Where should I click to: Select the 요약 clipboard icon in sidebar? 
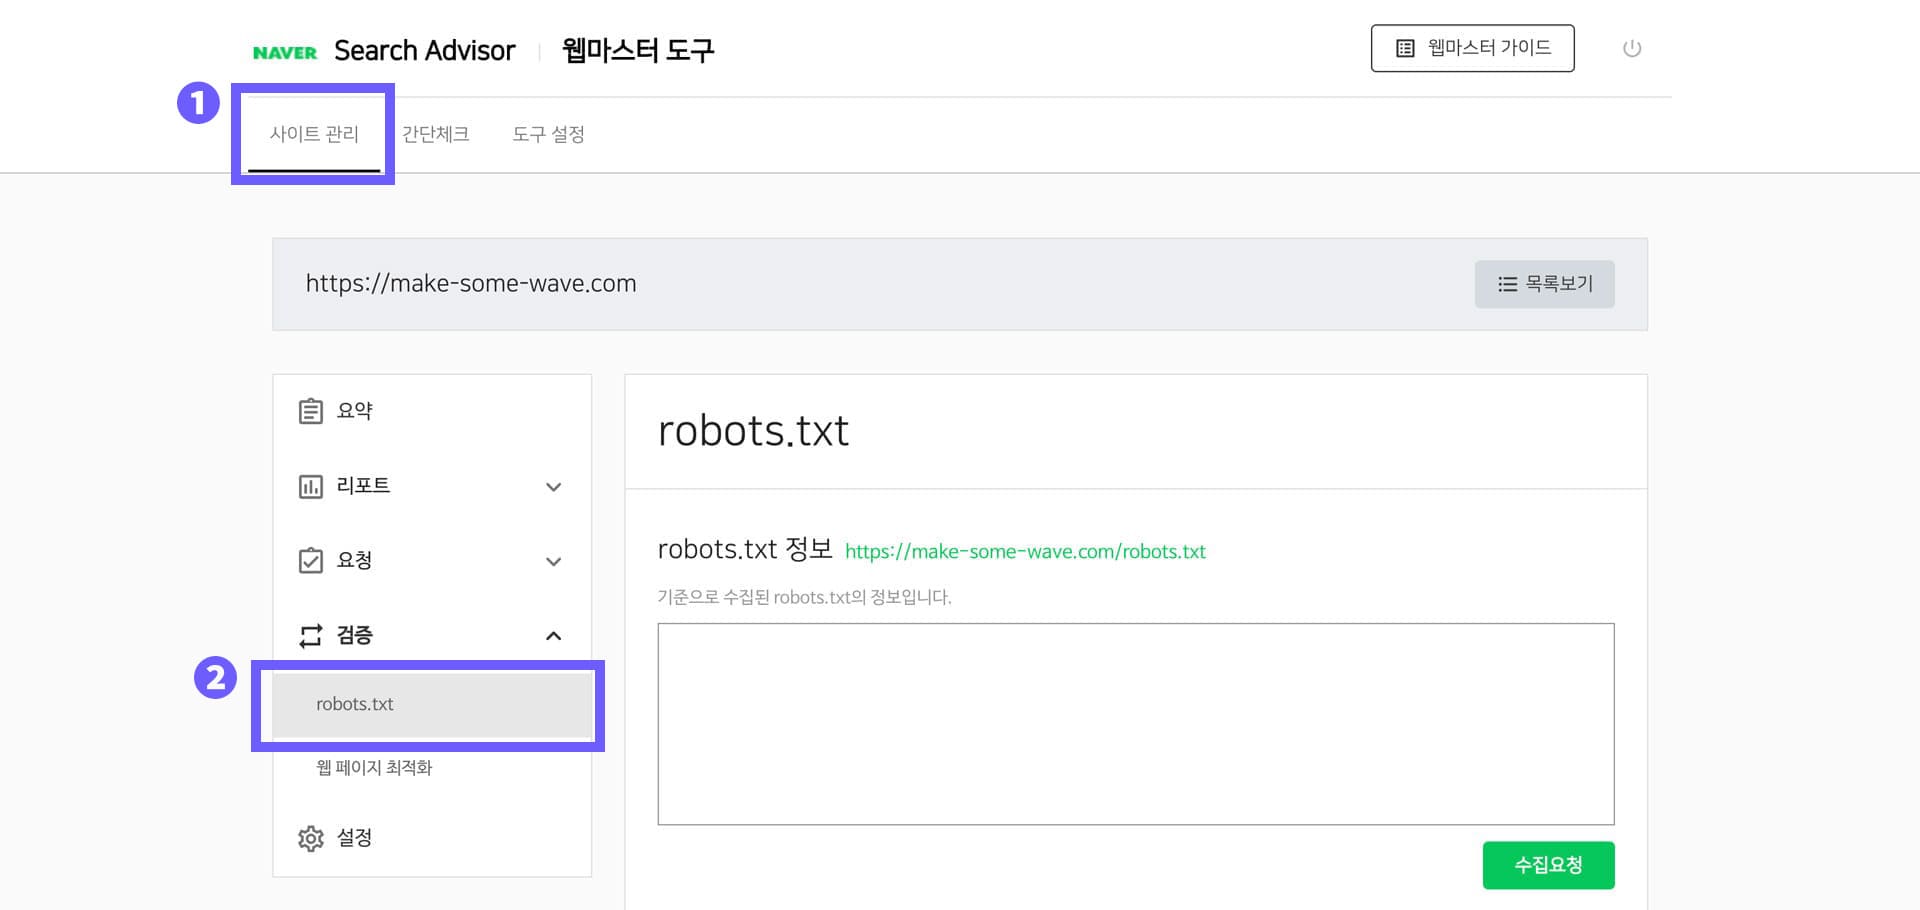[x=311, y=410]
